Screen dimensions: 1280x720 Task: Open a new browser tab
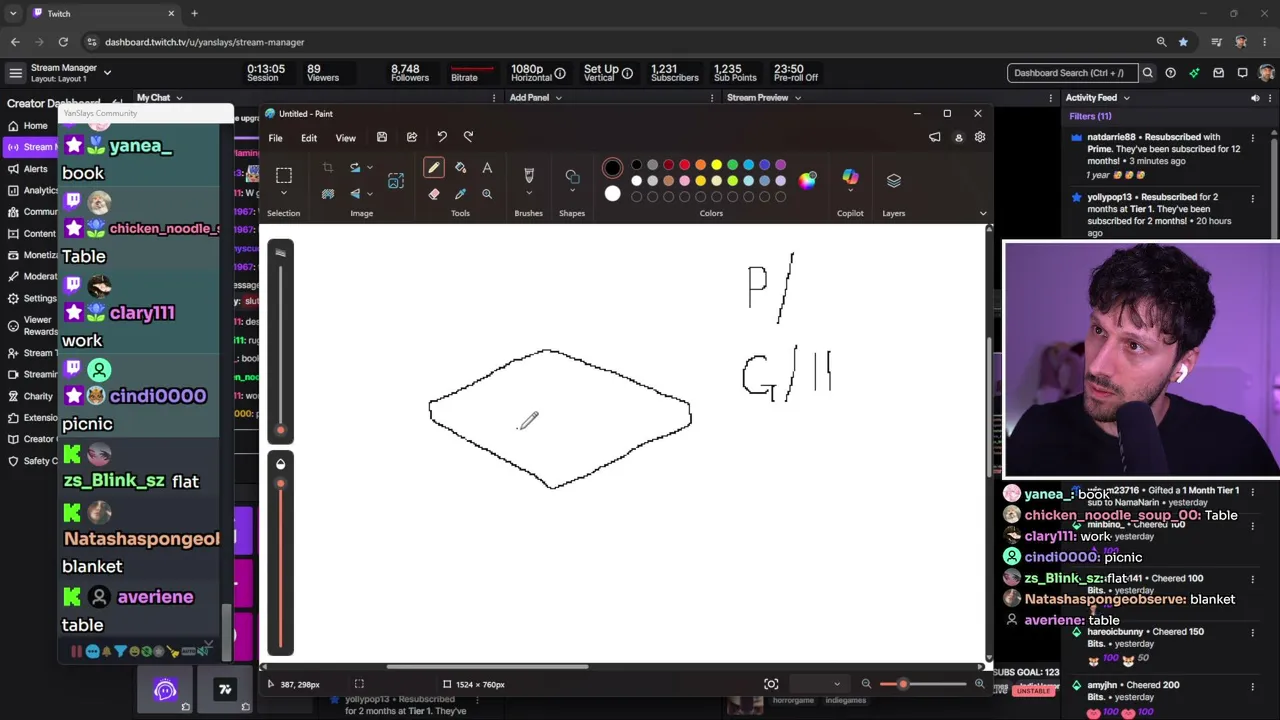tap(194, 14)
